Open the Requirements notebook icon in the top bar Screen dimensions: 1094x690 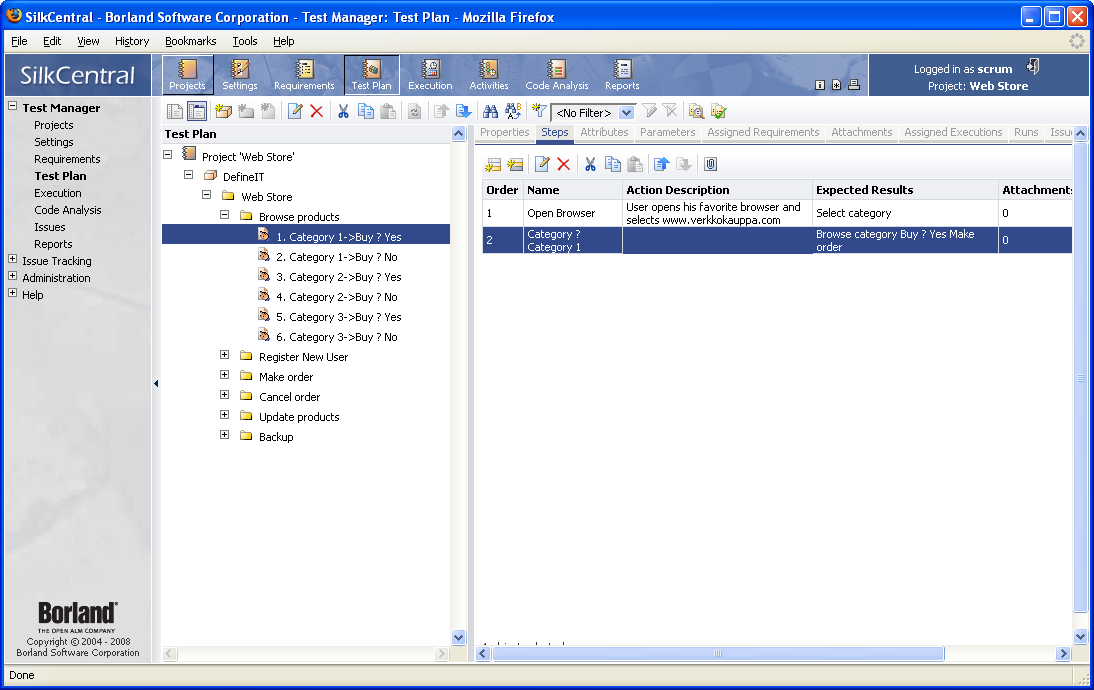click(304, 75)
